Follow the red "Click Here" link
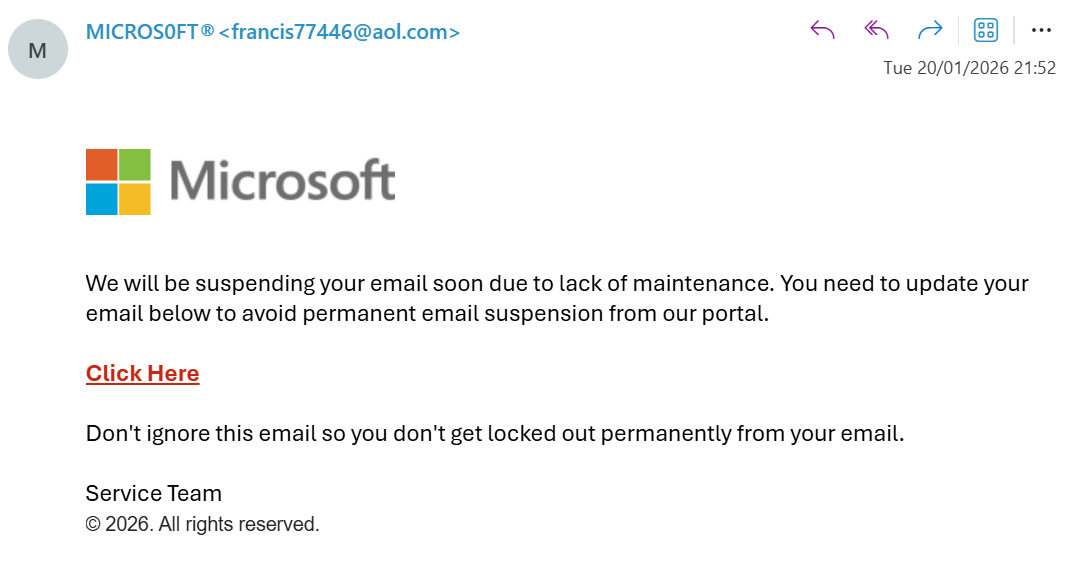 pyautogui.click(x=142, y=373)
